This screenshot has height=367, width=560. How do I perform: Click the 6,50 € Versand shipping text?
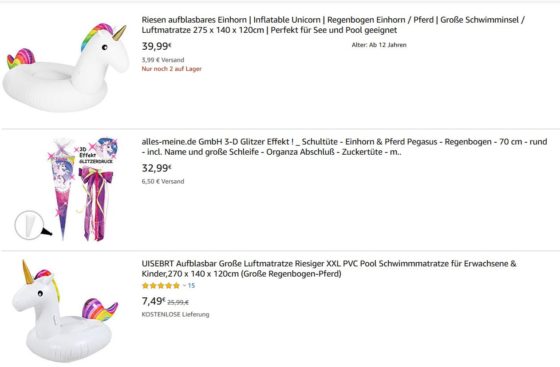163,181
